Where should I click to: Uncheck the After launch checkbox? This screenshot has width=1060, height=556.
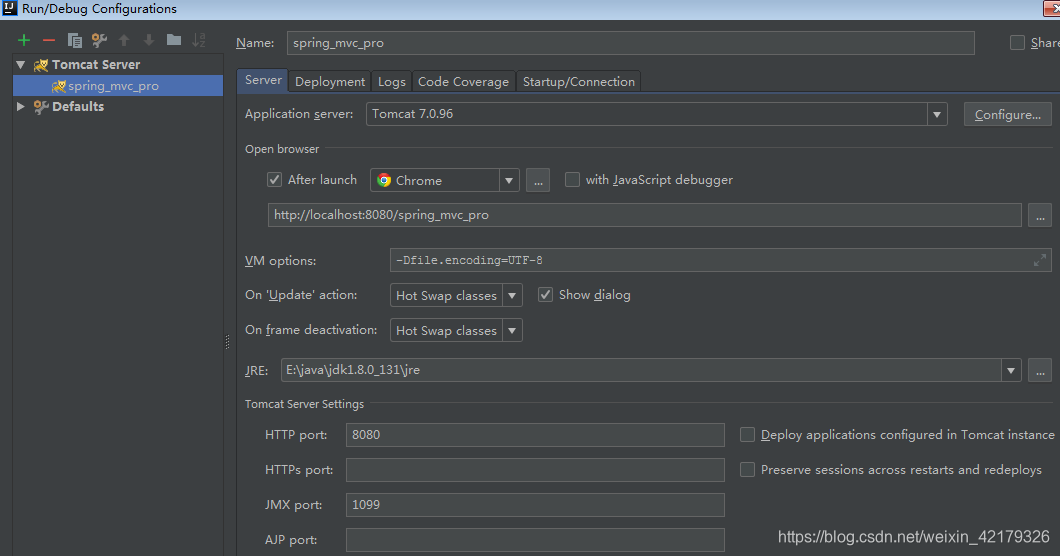pos(274,180)
